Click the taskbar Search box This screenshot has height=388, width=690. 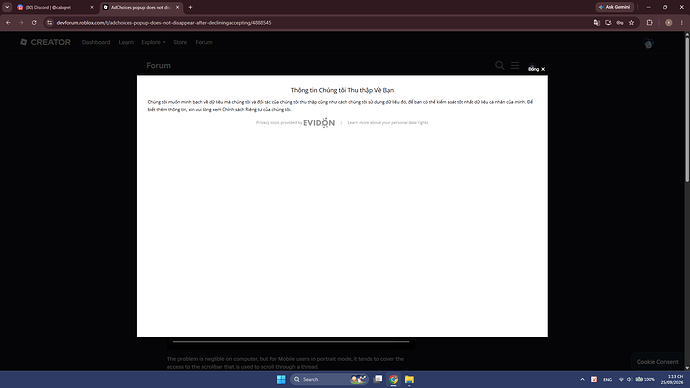pyautogui.click(x=329, y=379)
